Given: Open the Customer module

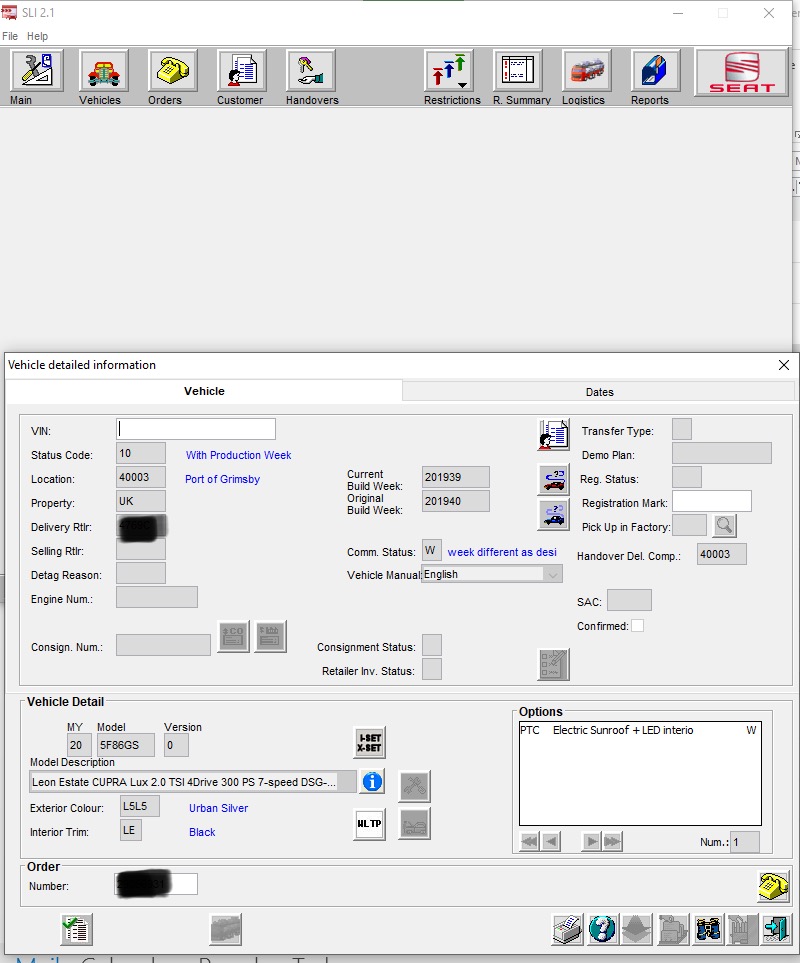Looking at the screenshot, I should (x=241, y=71).
